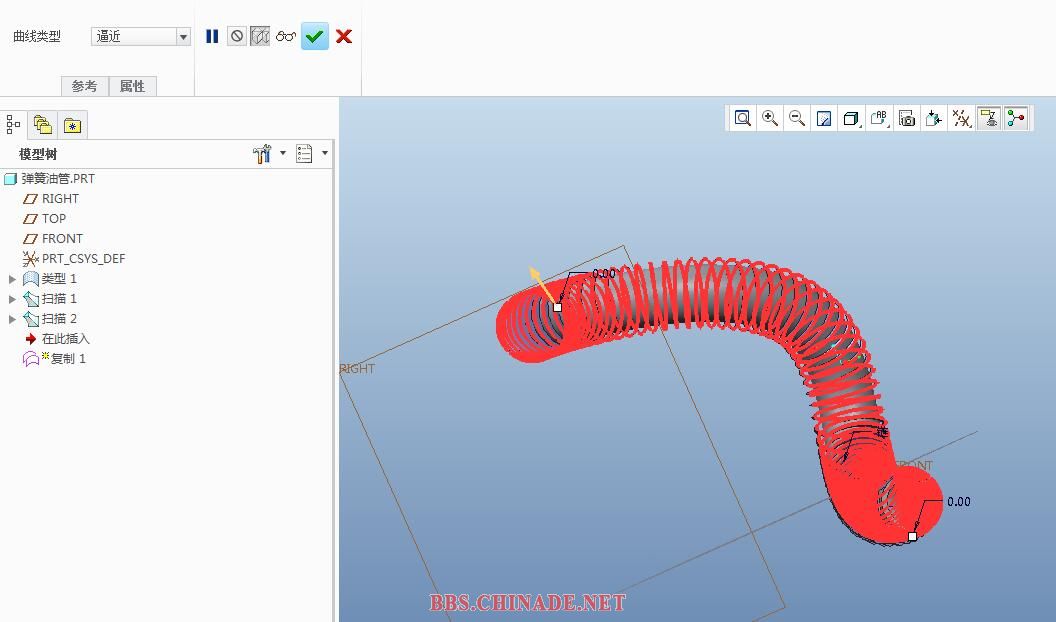Click the Zoom In icon
This screenshot has height=622, width=1056.
pos(770,118)
